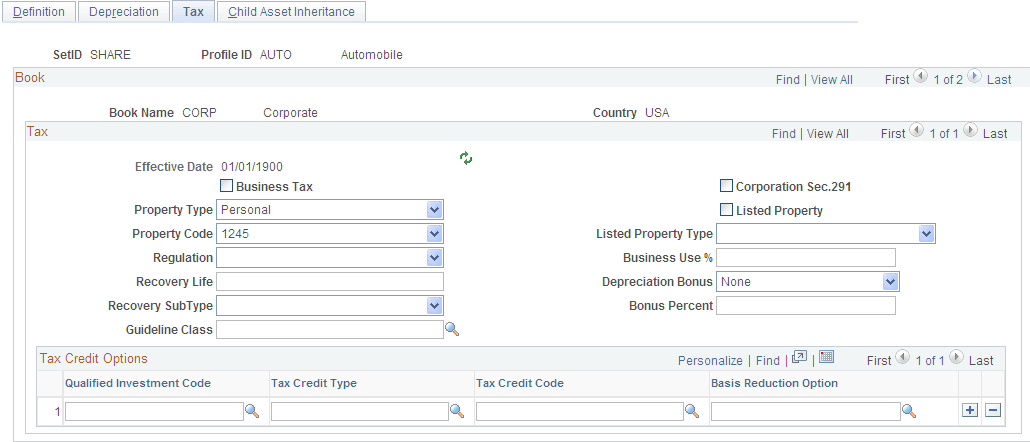Sort by Qualified Investment Code column

pos(138,383)
